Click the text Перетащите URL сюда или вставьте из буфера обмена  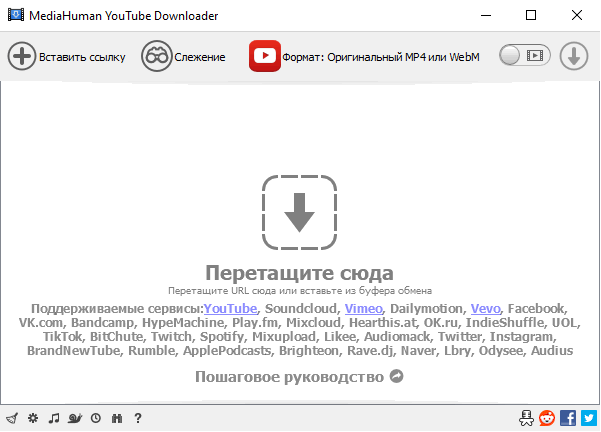pos(300,291)
